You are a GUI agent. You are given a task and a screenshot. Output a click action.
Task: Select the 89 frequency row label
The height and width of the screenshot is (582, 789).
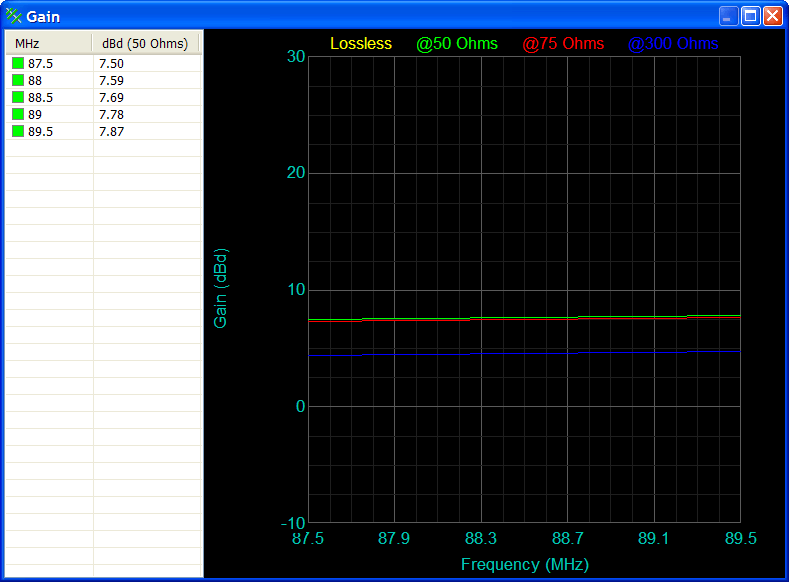coord(35,114)
